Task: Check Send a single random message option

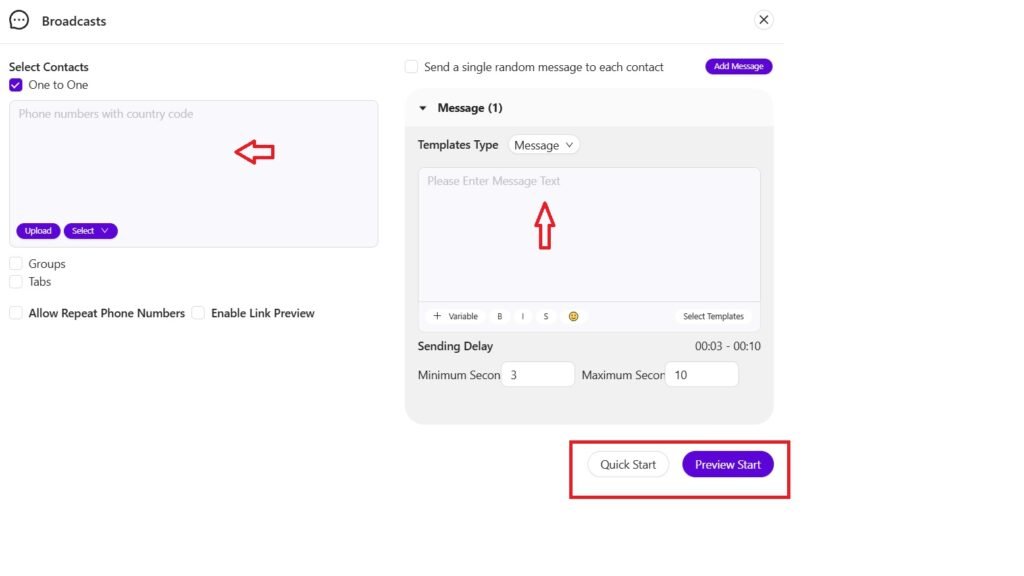Action: tap(411, 66)
